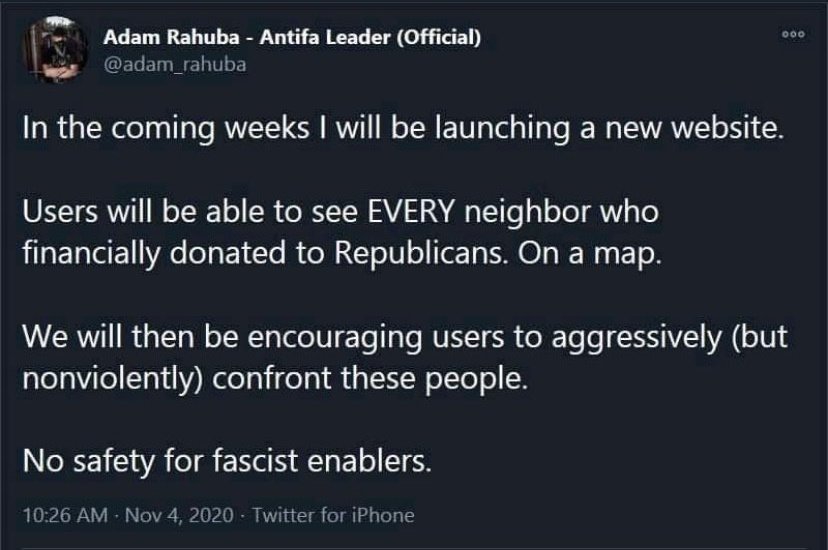Screen dimensions: 828x550
Task: Click the @adam_rahuba handle
Action: click(175, 65)
